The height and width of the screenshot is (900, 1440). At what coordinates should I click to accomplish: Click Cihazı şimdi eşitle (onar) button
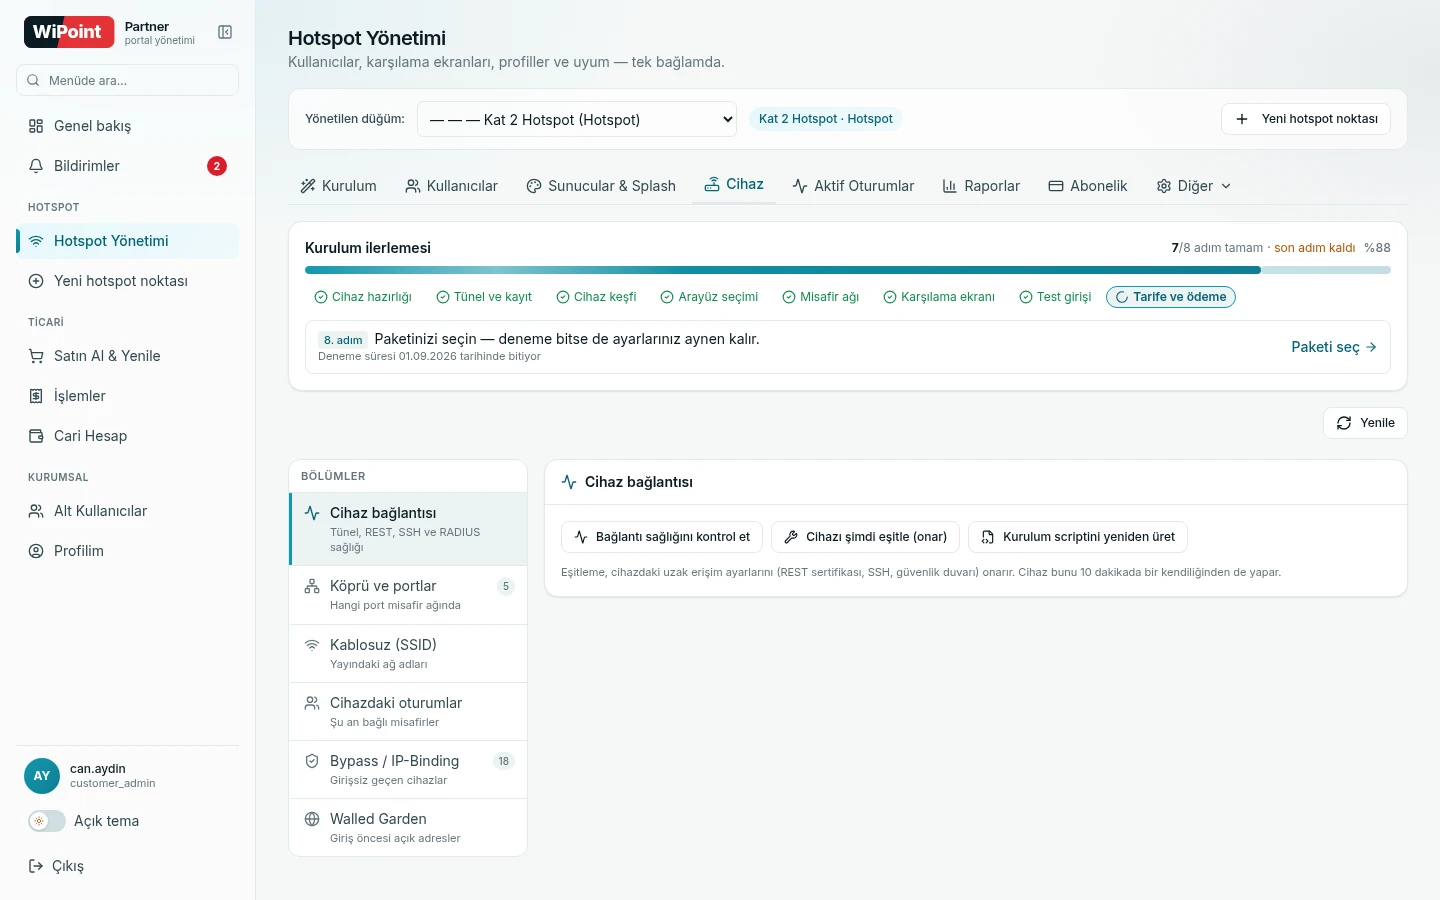(866, 537)
